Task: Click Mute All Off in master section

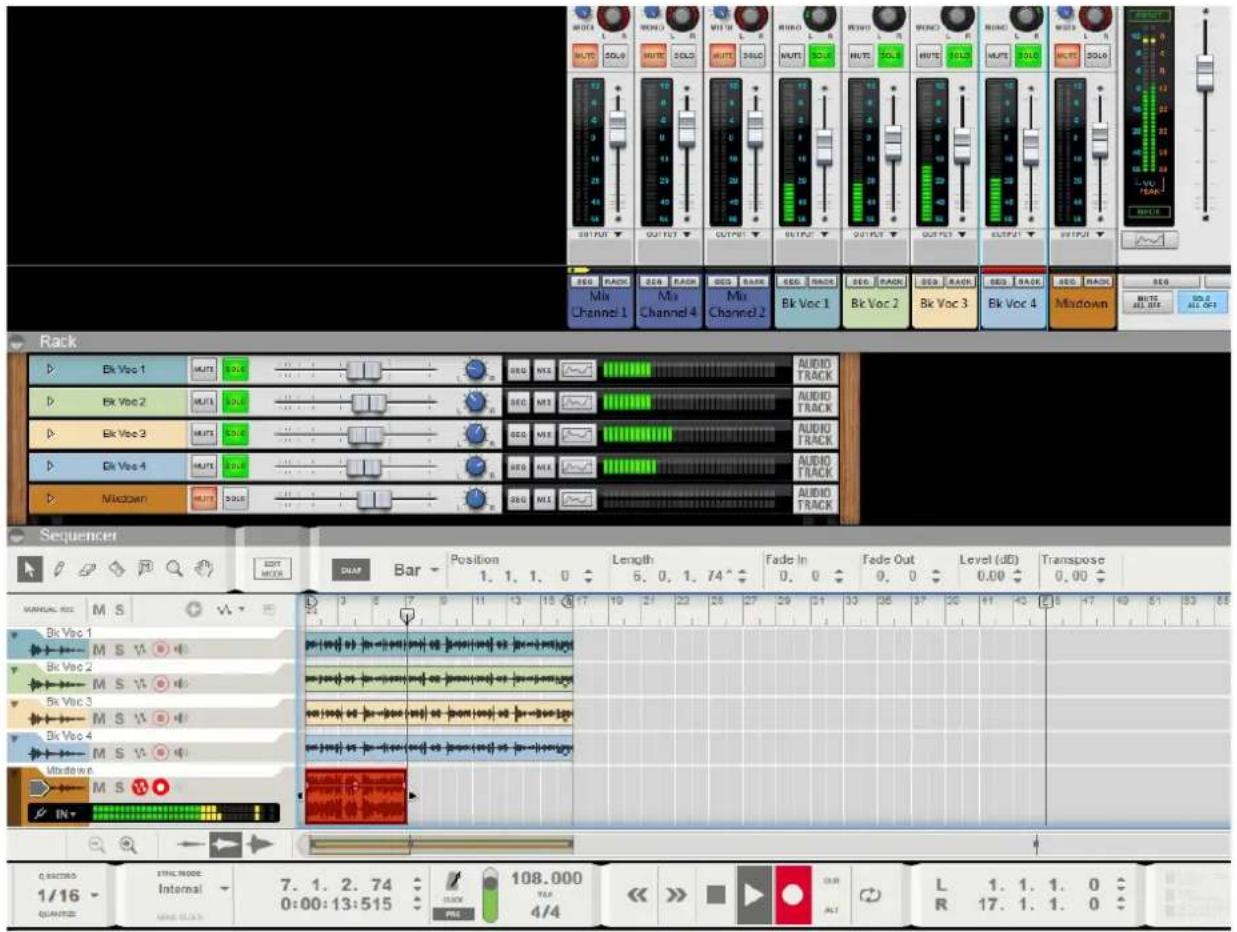Action: [1146, 303]
